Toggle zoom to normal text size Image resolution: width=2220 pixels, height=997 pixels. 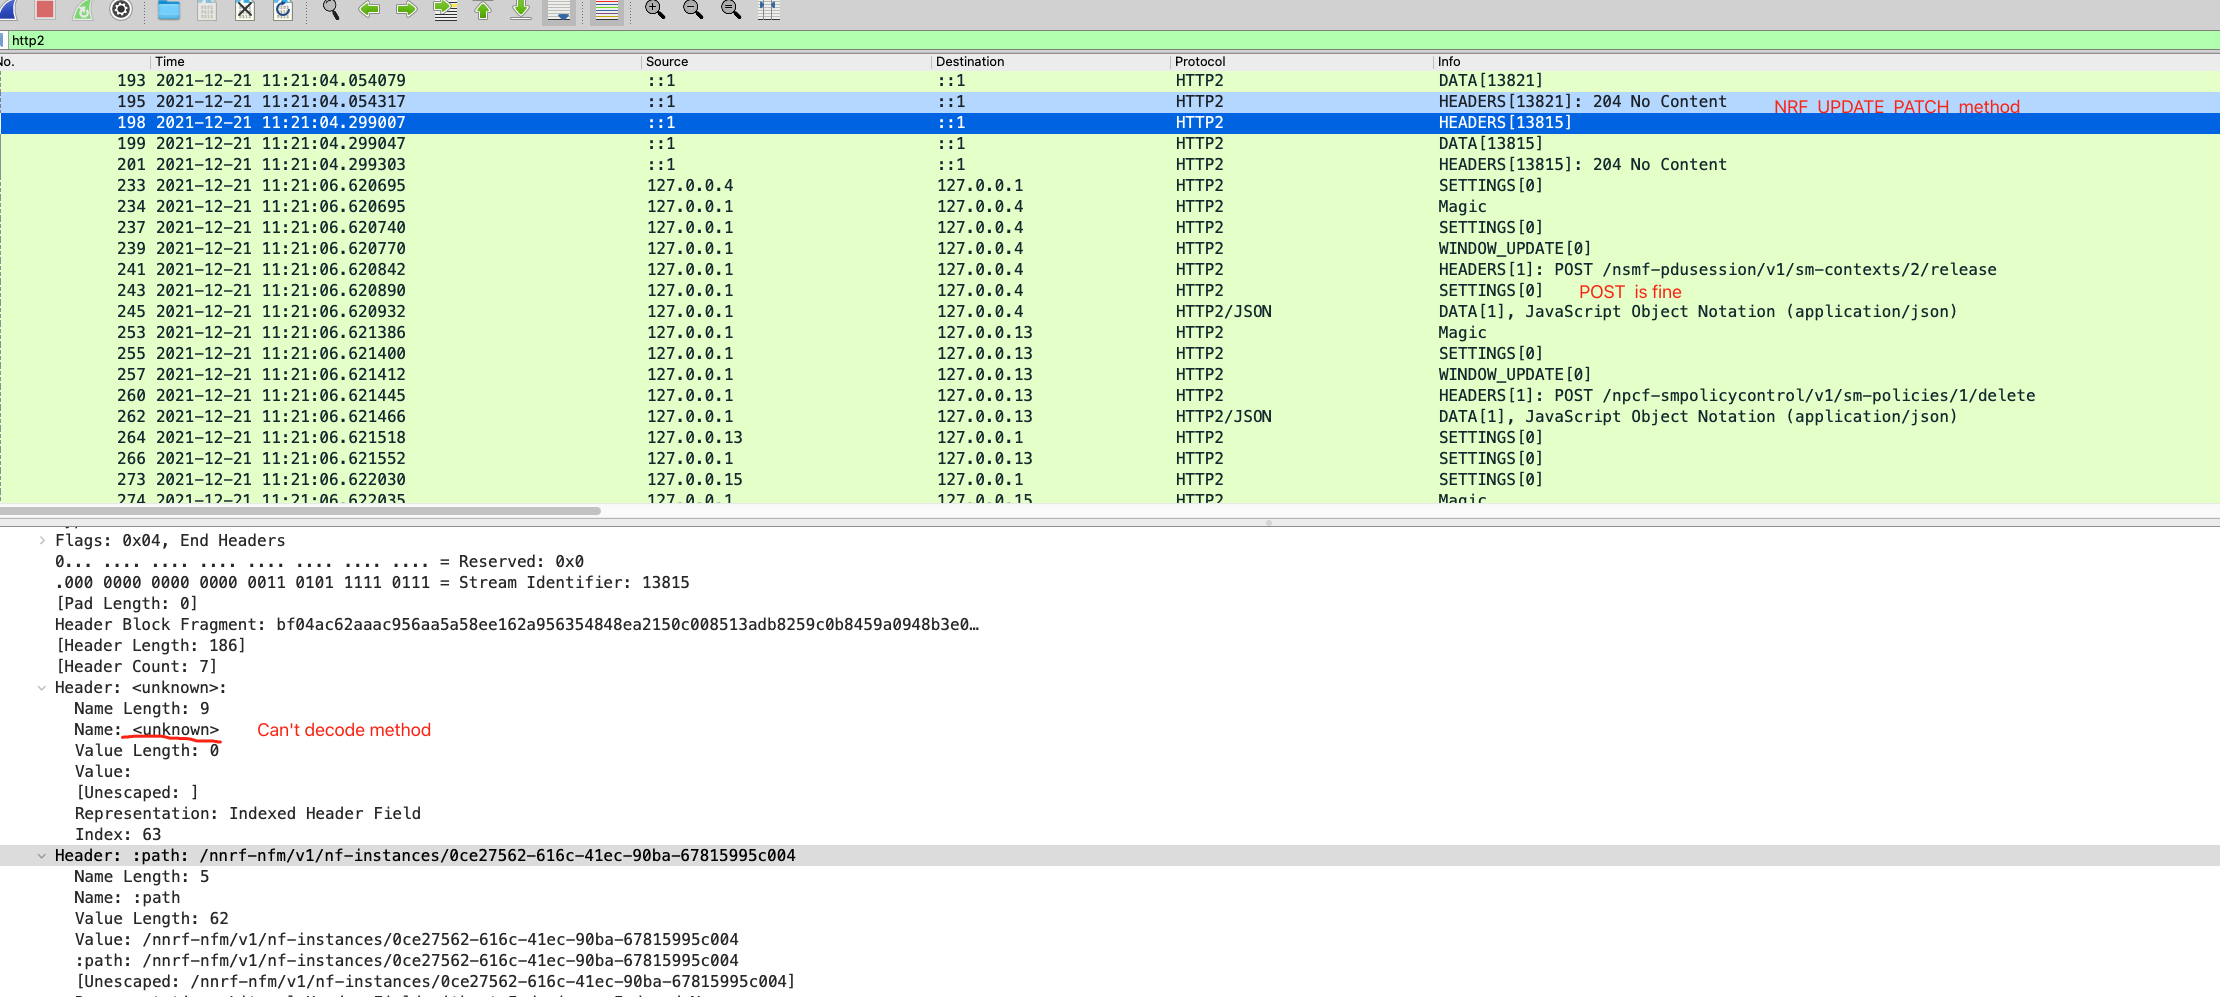pos(731,11)
